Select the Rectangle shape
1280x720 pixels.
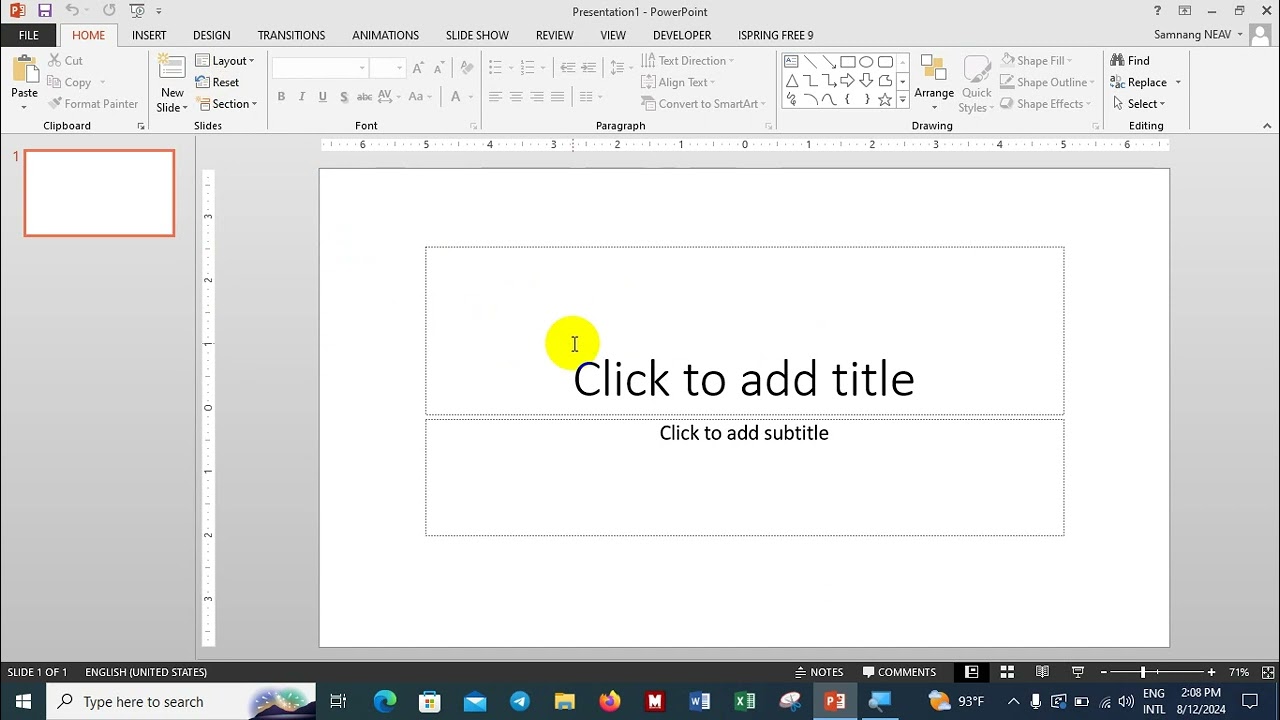click(848, 62)
